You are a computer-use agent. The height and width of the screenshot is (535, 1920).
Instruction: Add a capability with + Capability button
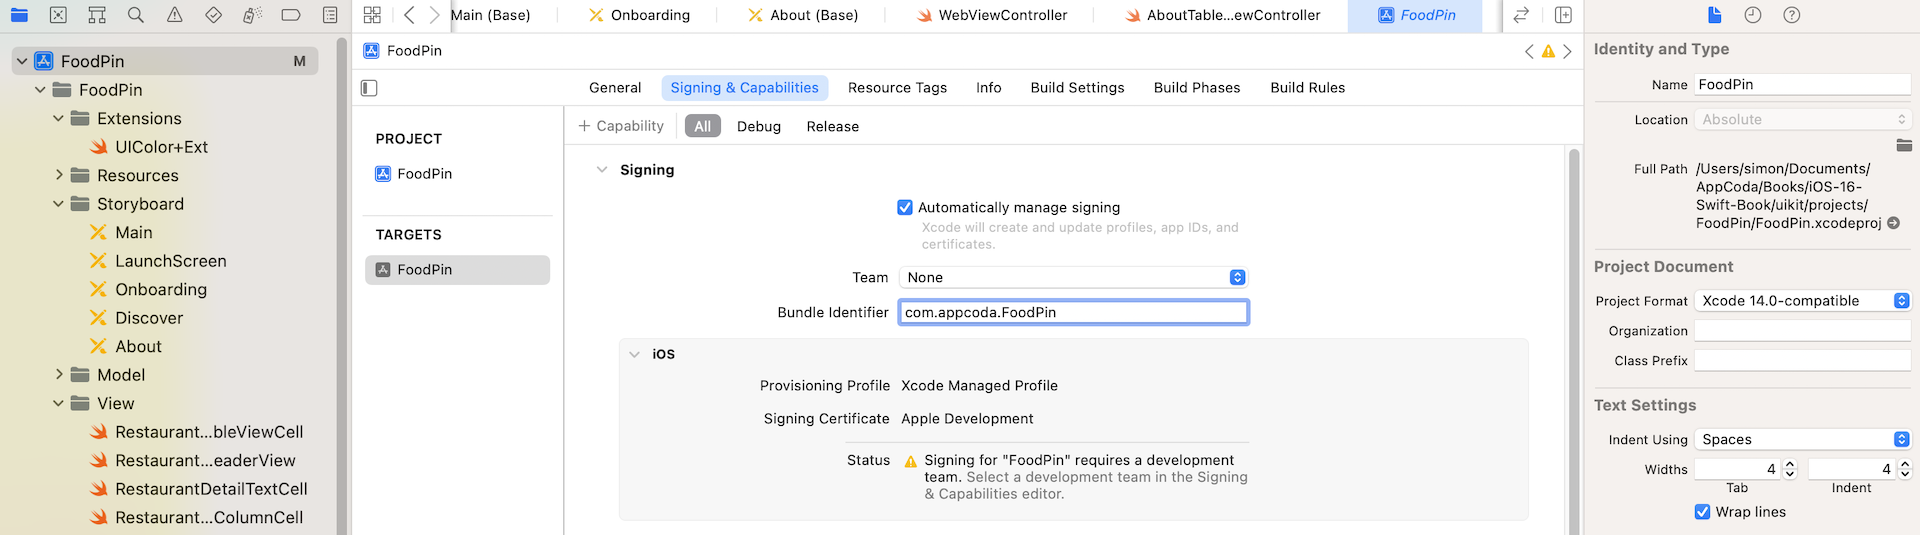(x=621, y=126)
